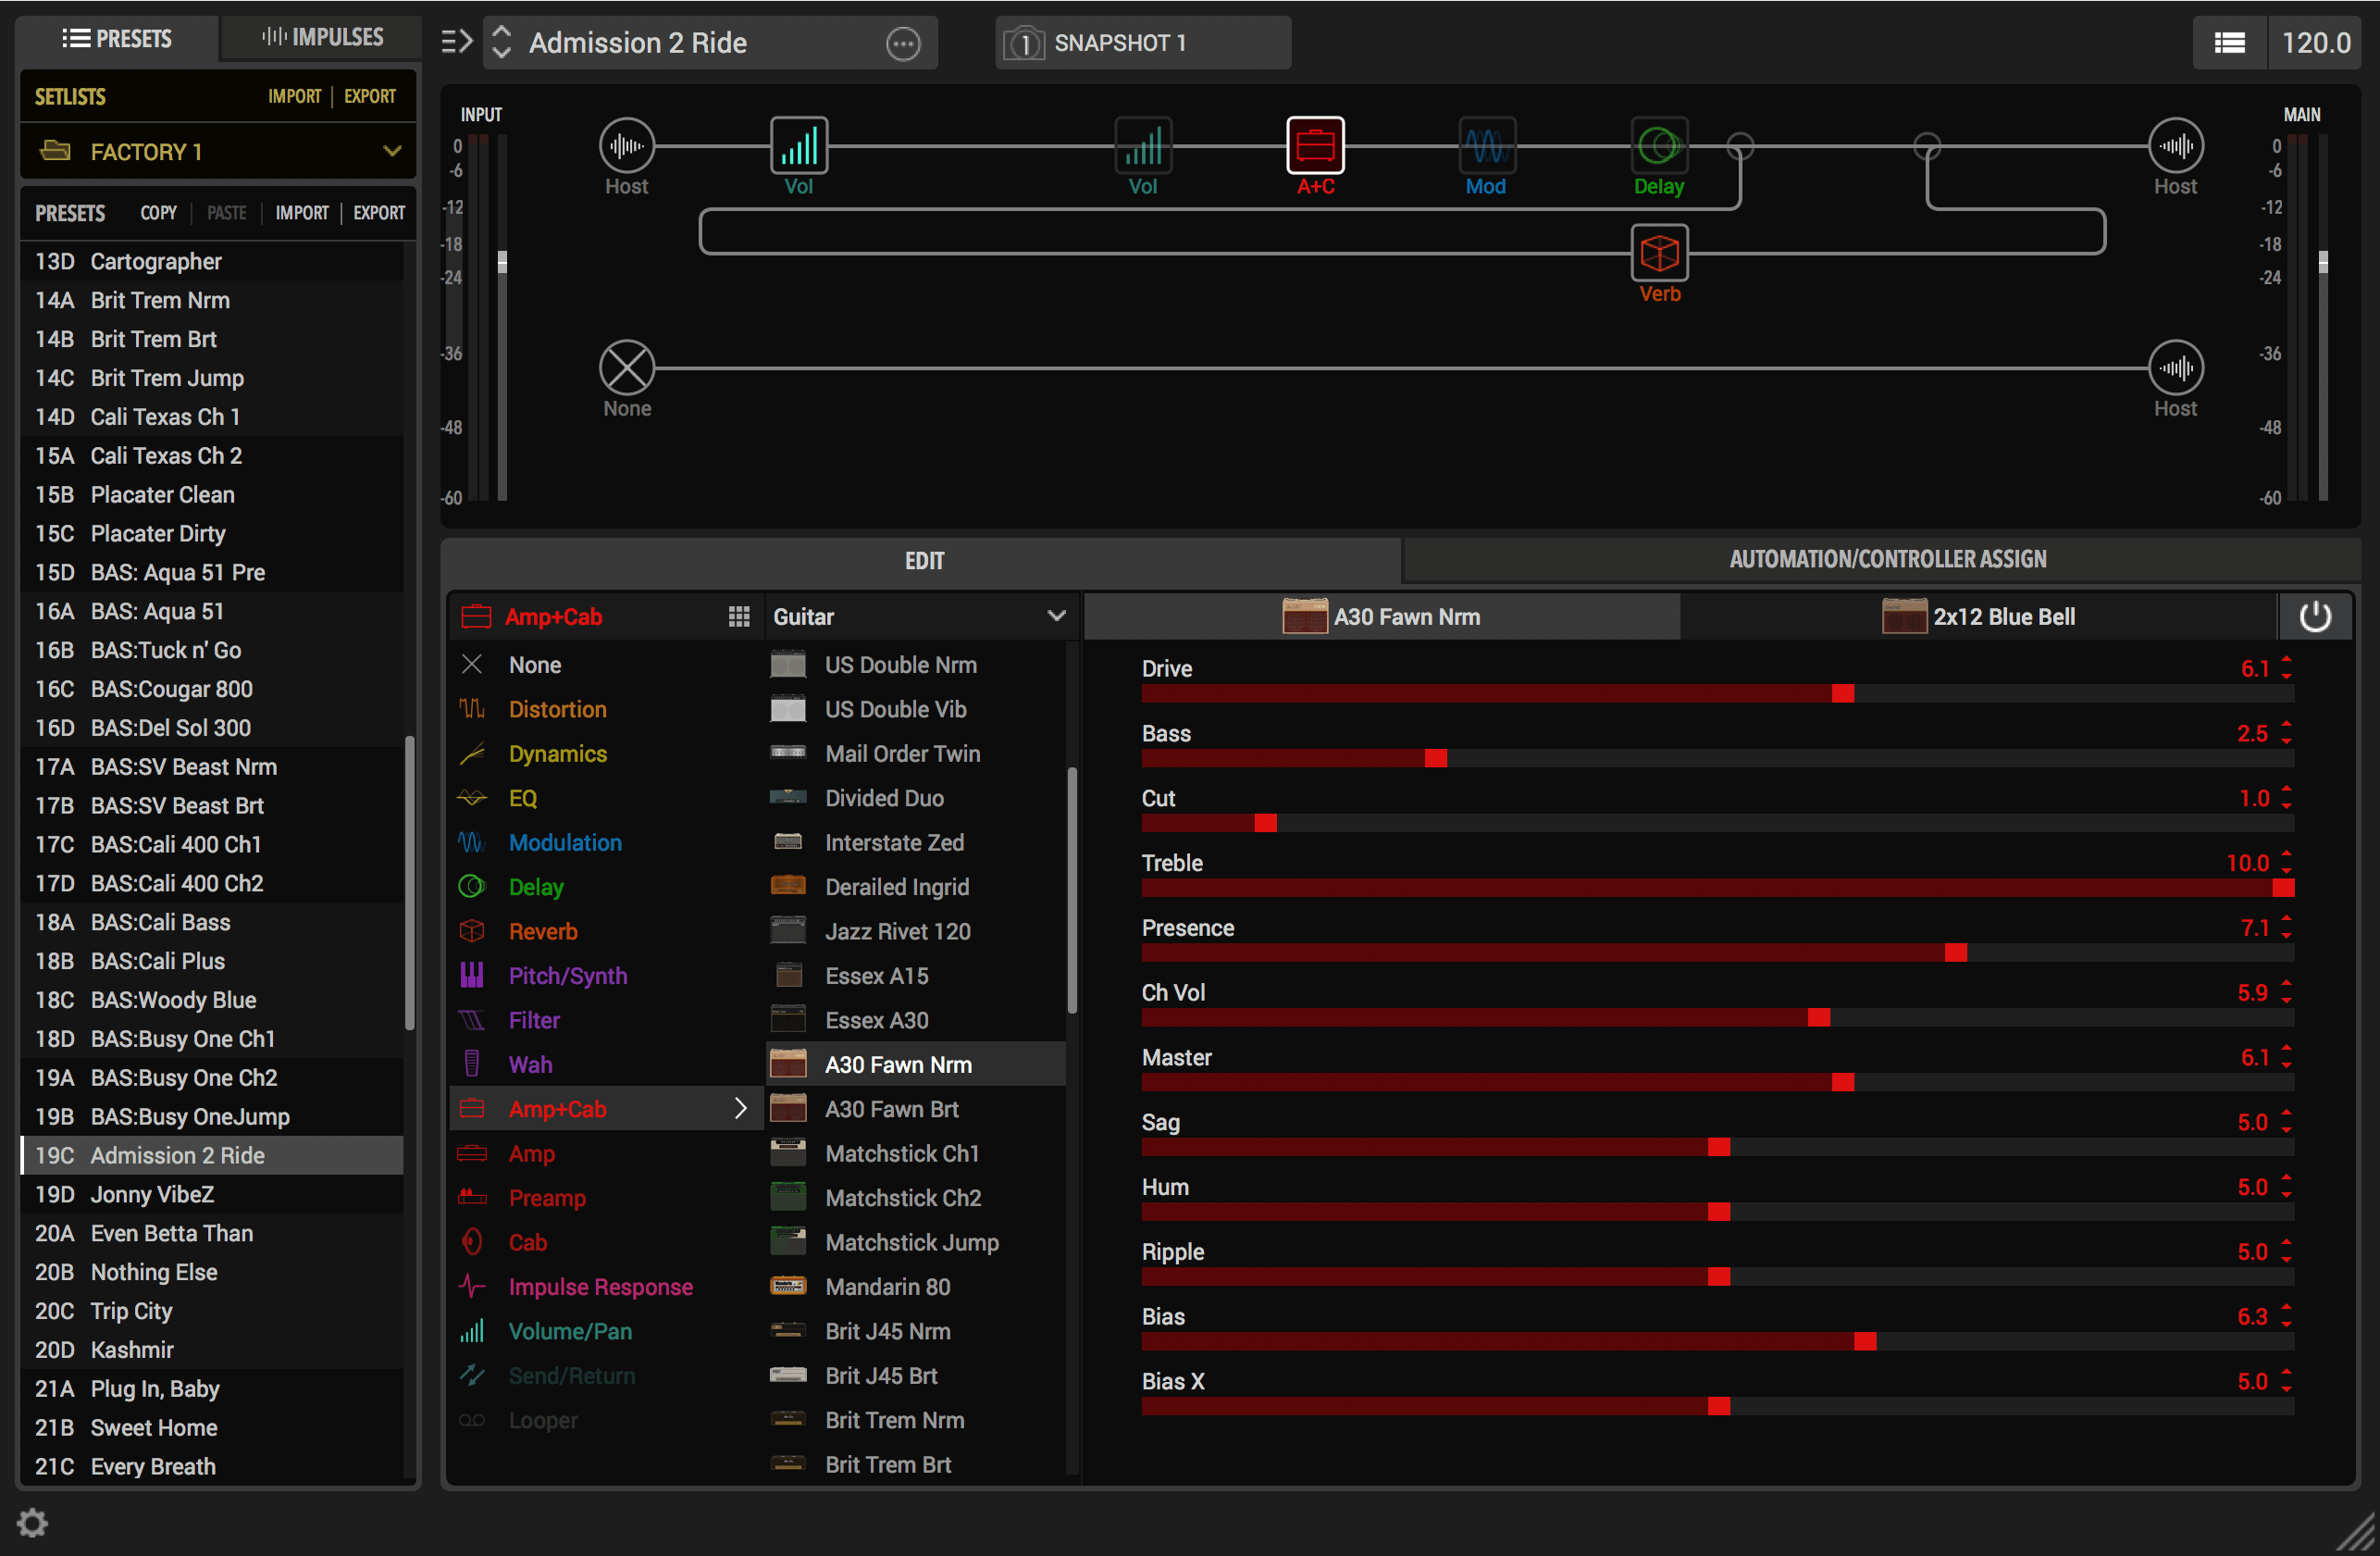Screen dimensions: 2380x1556
Task: Click the grid view icon beside Amp+Cab
Action: (x=739, y=617)
